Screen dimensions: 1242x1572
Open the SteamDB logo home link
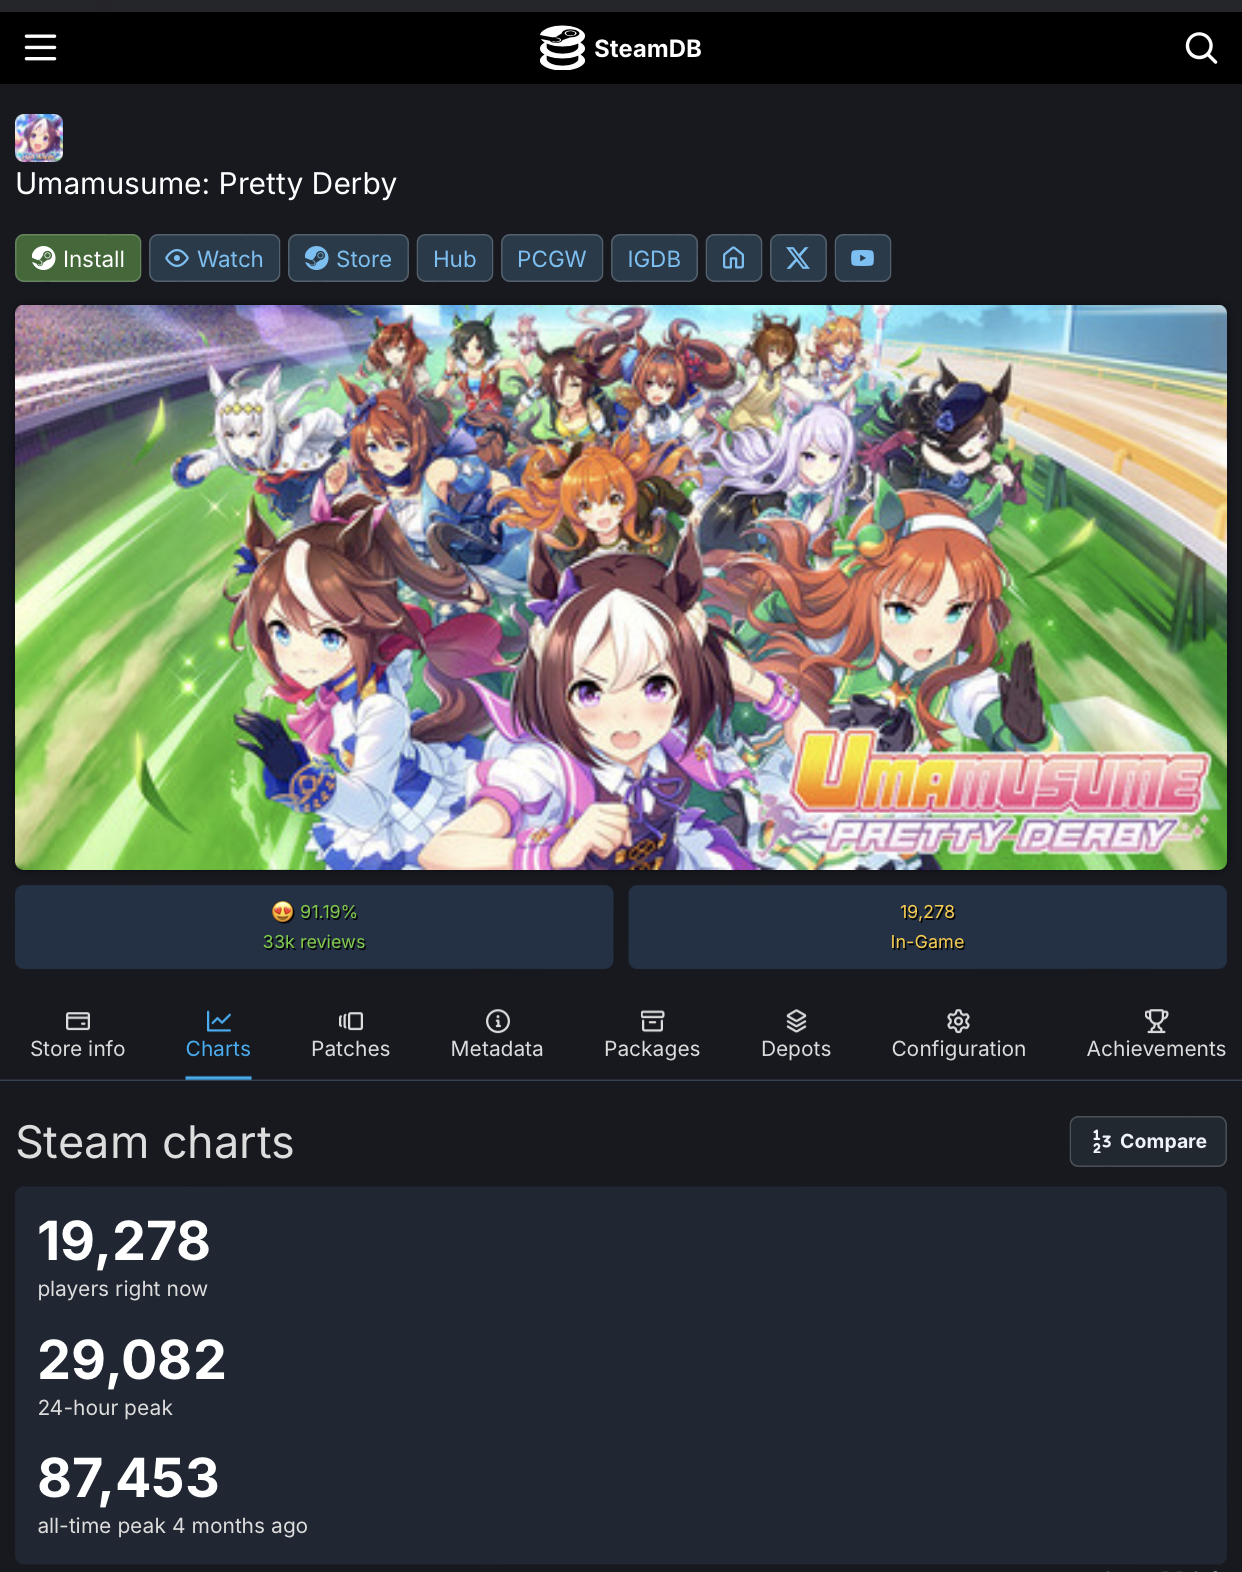point(620,48)
